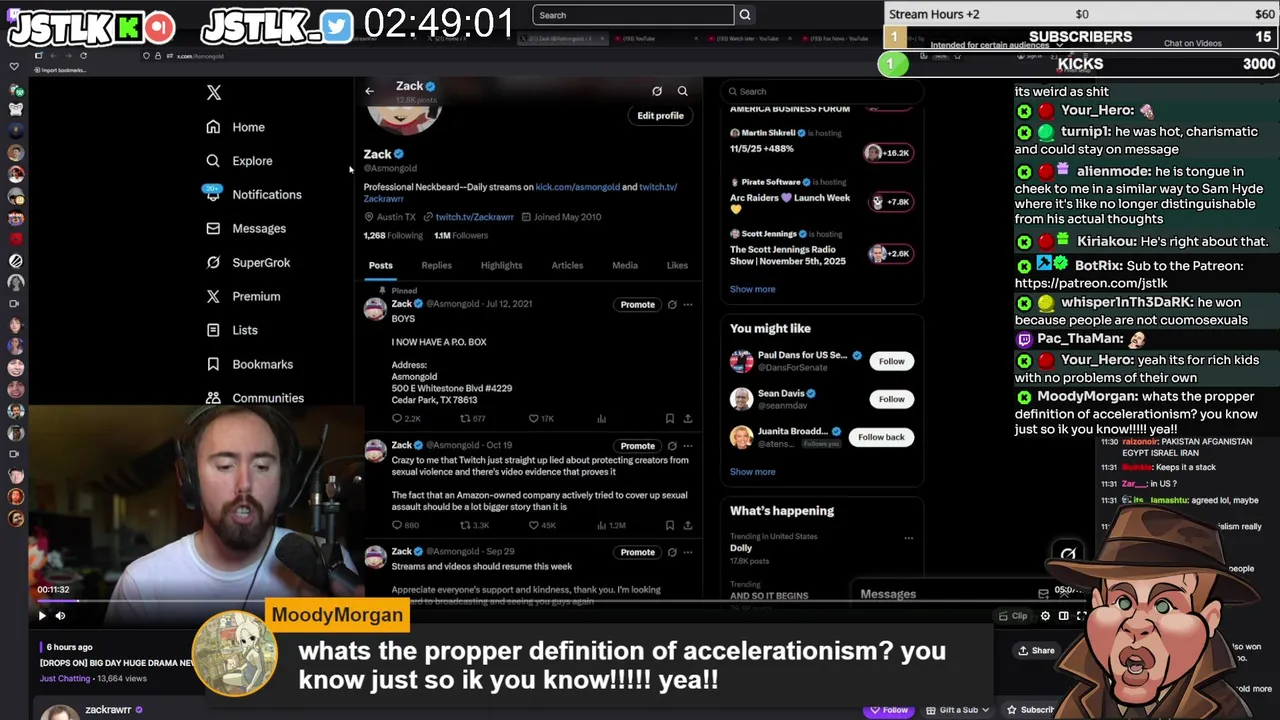Click Grok icon in profile header
This screenshot has height=720, width=1280.
(x=657, y=91)
